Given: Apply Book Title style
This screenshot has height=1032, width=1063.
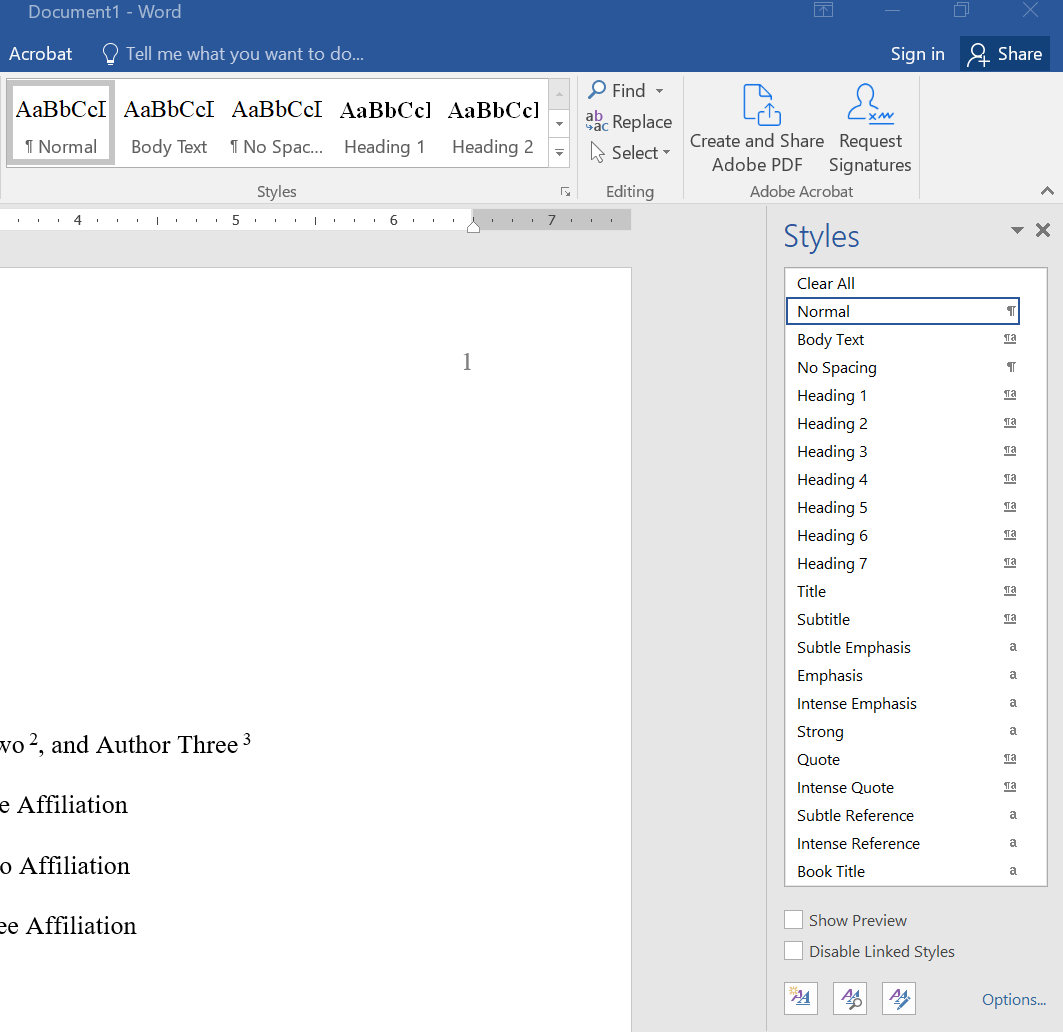Looking at the screenshot, I should click(902, 871).
